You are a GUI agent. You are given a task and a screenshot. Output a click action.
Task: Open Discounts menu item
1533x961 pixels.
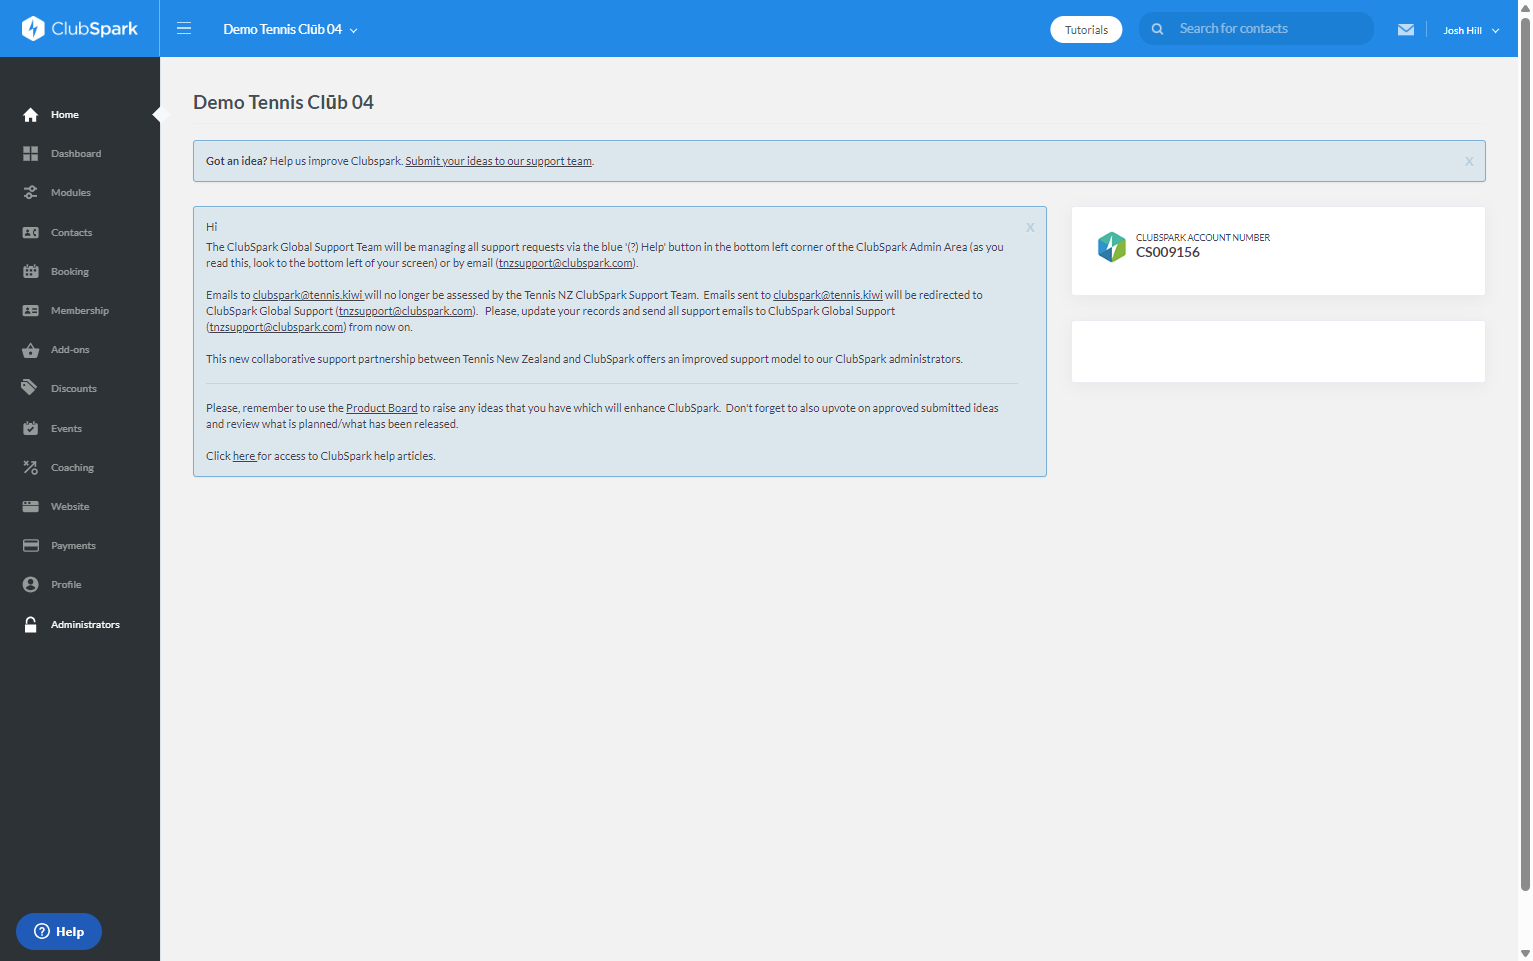[74, 389]
